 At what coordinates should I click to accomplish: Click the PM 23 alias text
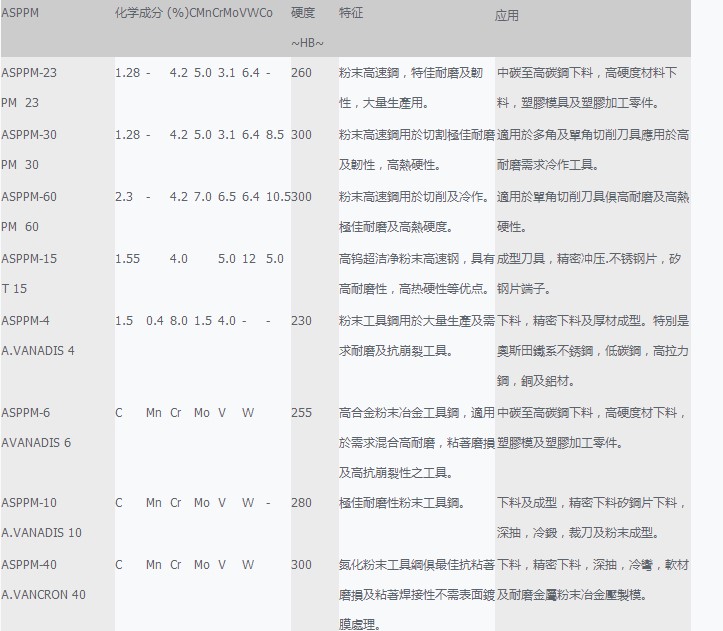tap(20, 103)
